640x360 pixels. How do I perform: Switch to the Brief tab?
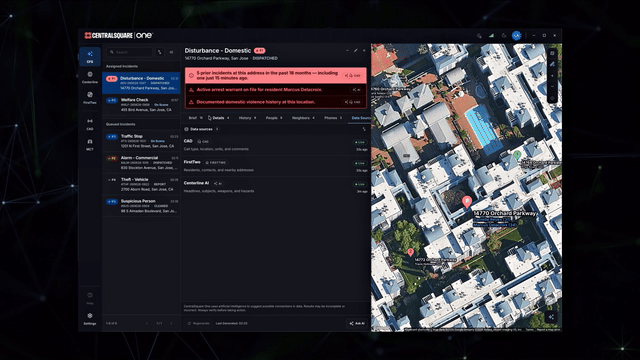click(x=195, y=118)
